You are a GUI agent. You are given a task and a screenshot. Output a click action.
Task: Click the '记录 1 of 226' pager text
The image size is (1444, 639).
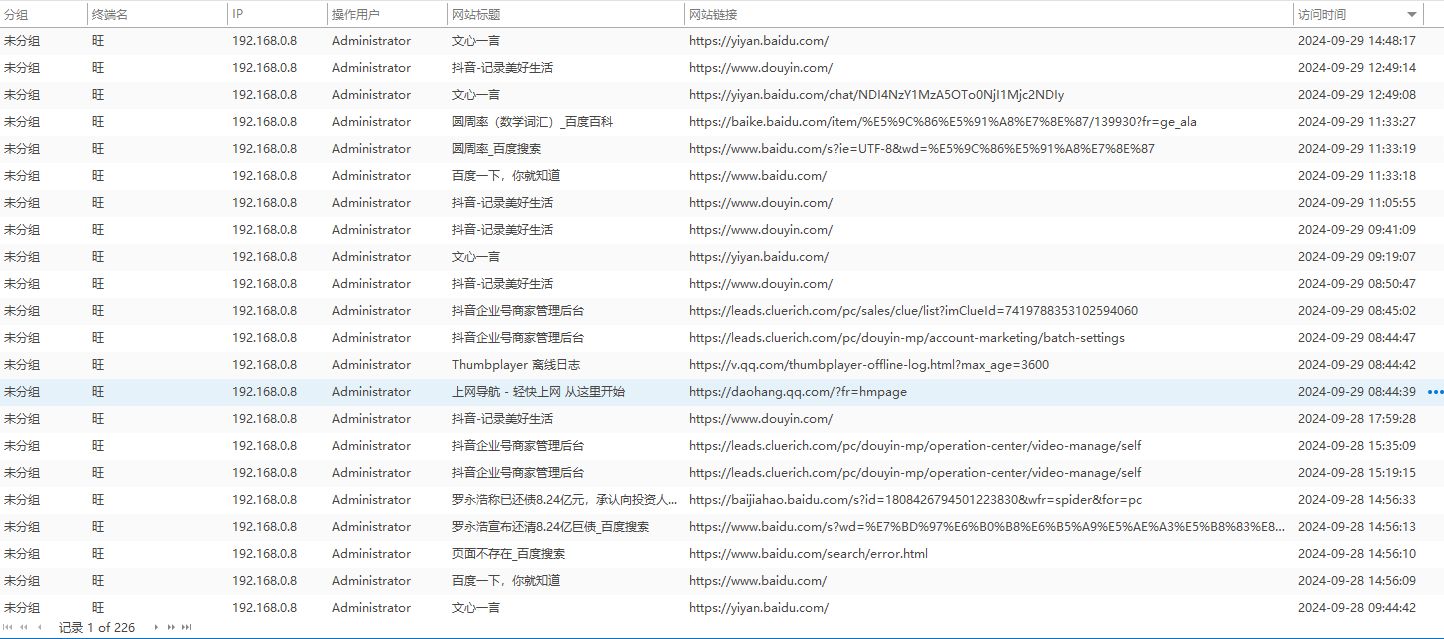(x=96, y=627)
